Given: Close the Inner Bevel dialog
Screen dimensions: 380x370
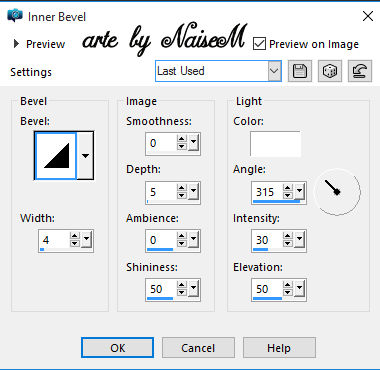Looking at the screenshot, I should 368,16.
